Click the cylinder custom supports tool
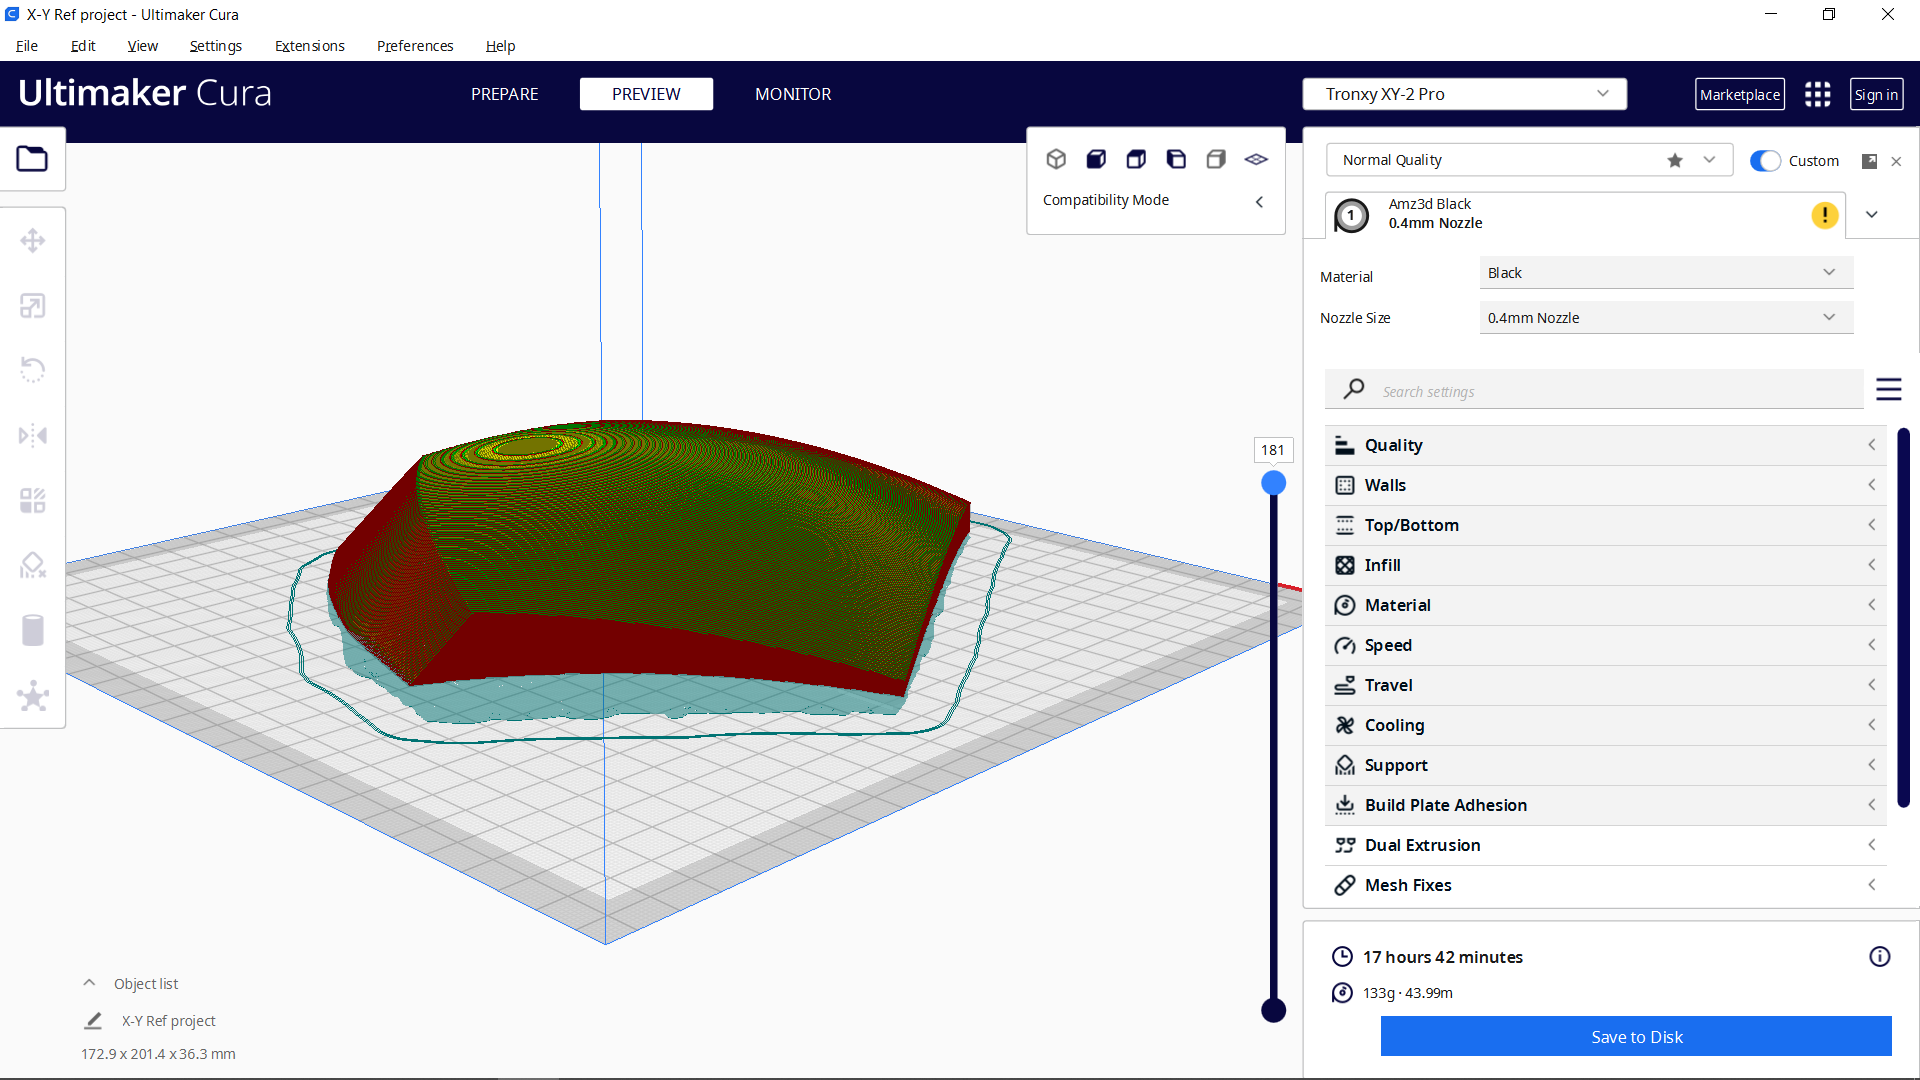Viewport: 1920px width, 1080px height. pyautogui.click(x=32, y=630)
